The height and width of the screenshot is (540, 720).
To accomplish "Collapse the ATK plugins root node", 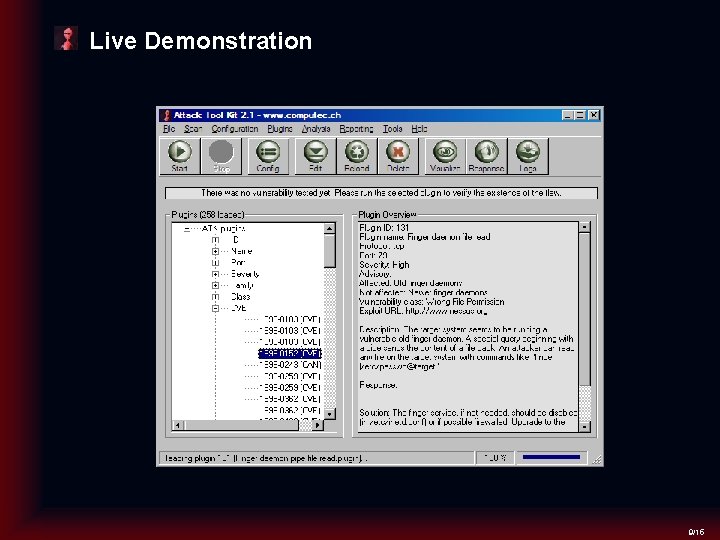I will 187,229.
